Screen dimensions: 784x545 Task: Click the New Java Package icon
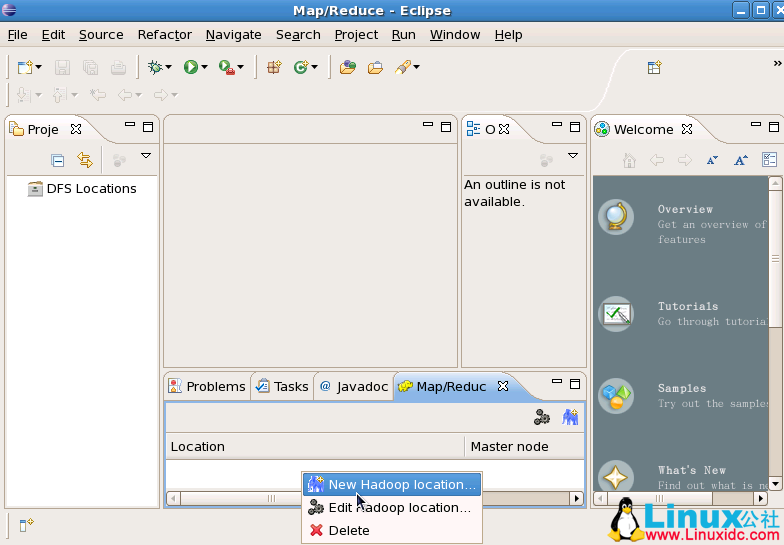pos(274,67)
